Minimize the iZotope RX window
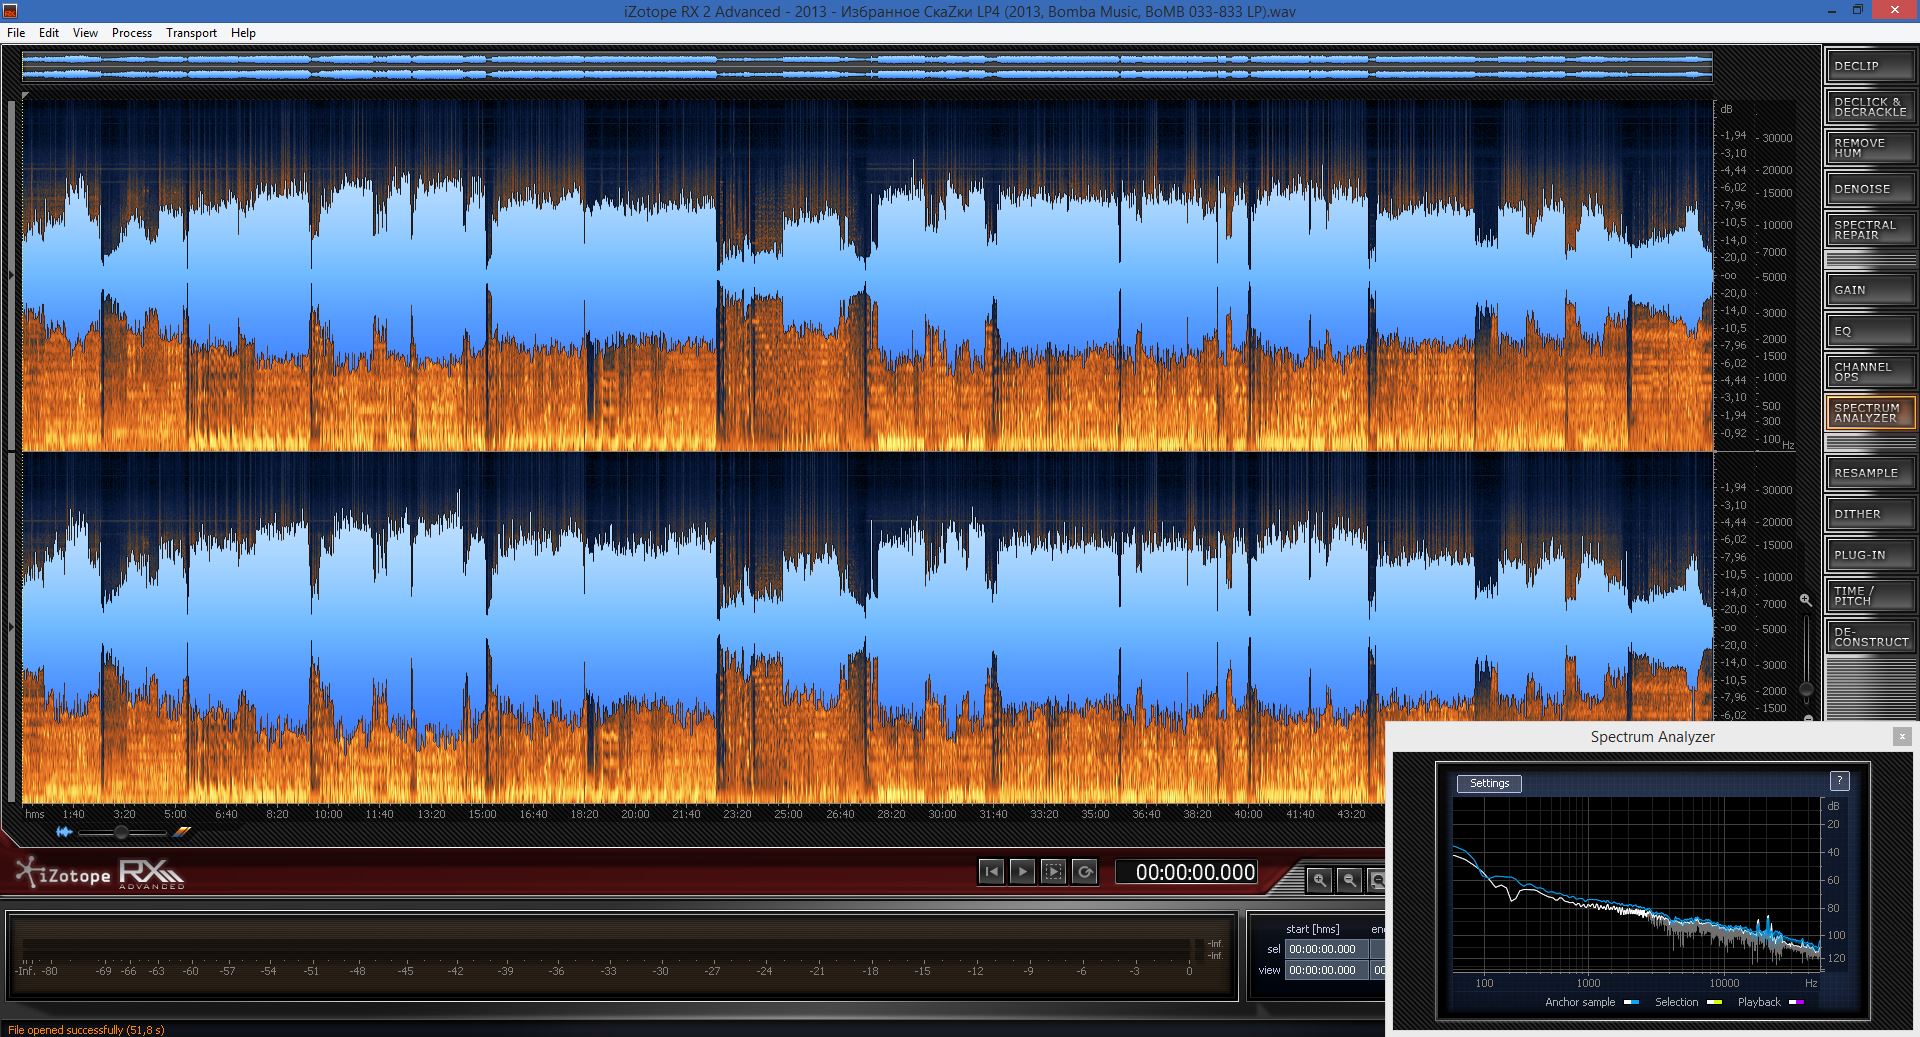Viewport: 1920px width, 1037px height. (x=1831, y=11)
